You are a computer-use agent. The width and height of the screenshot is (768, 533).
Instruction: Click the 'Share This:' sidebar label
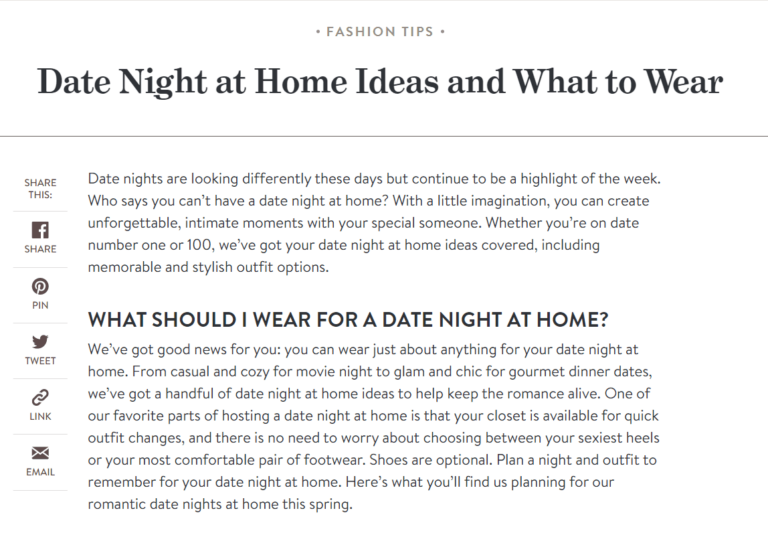point(40,188)
